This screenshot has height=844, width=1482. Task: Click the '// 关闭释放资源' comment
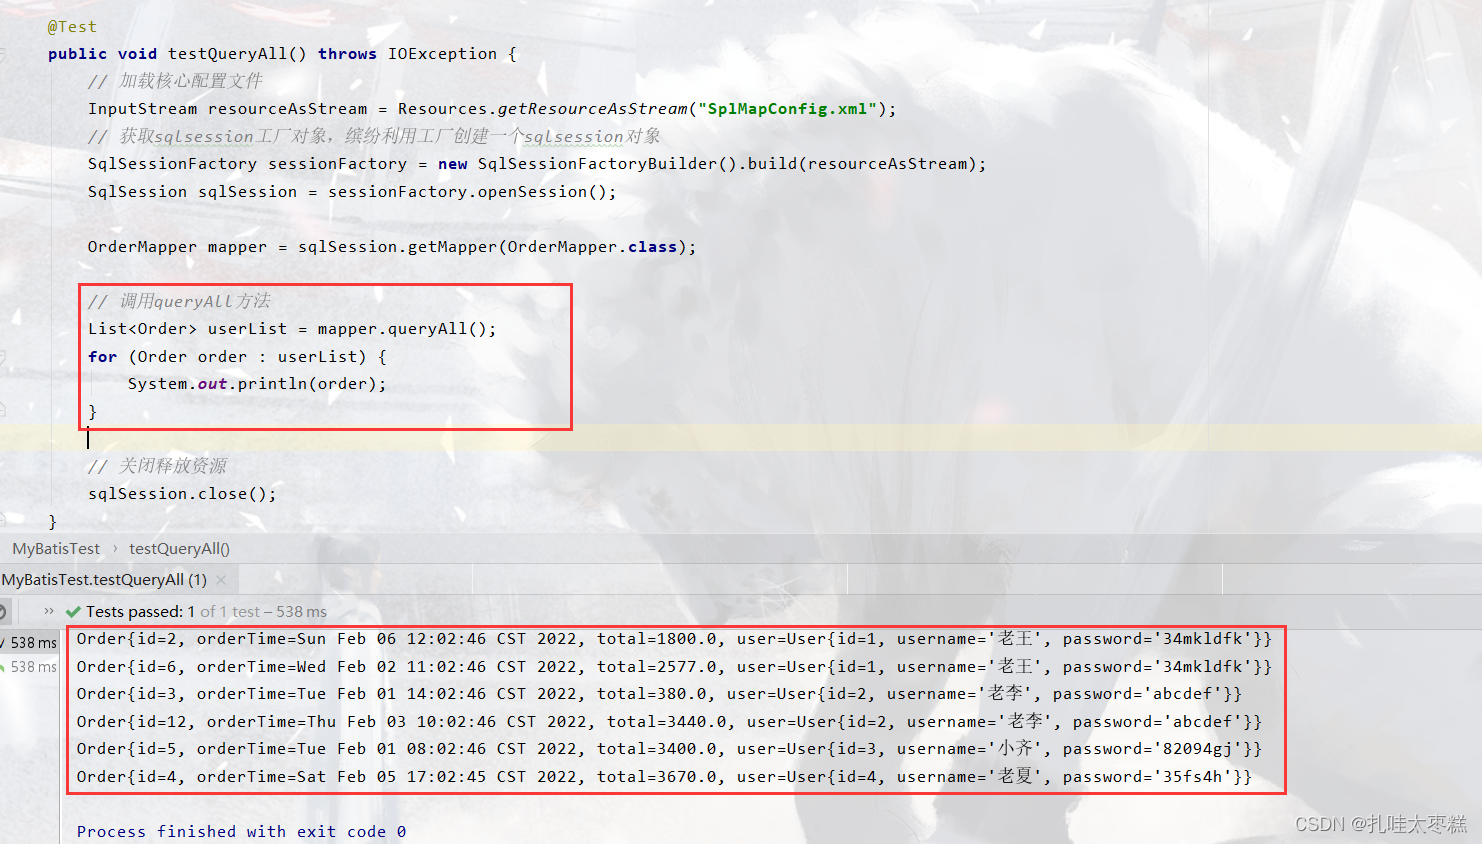tap(157, 466)
